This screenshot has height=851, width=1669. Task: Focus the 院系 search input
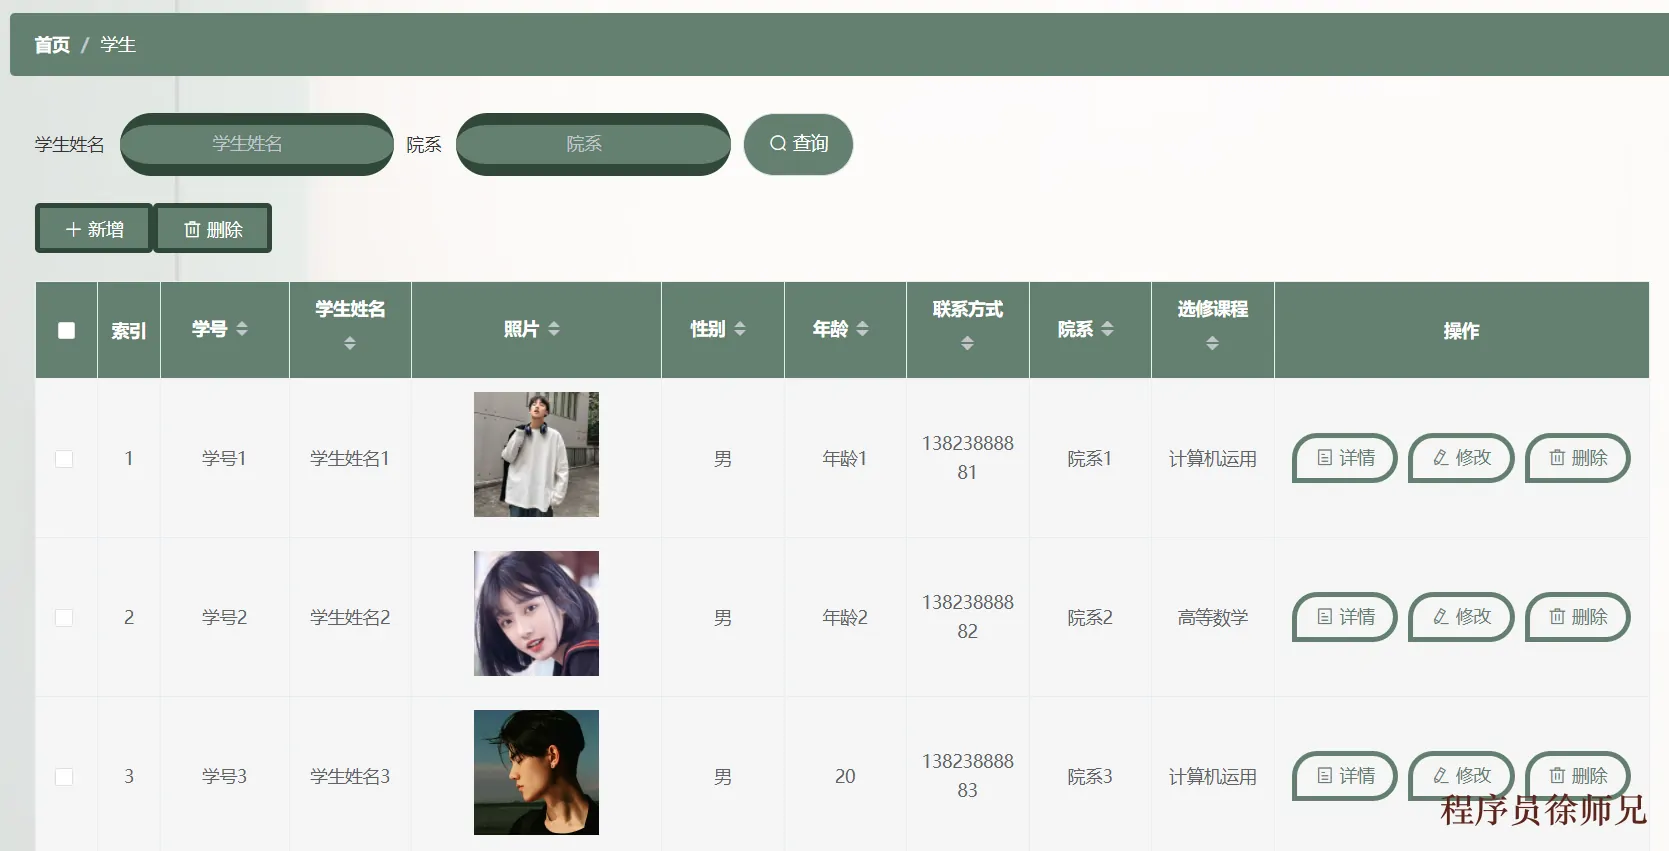tap(593, 144)
